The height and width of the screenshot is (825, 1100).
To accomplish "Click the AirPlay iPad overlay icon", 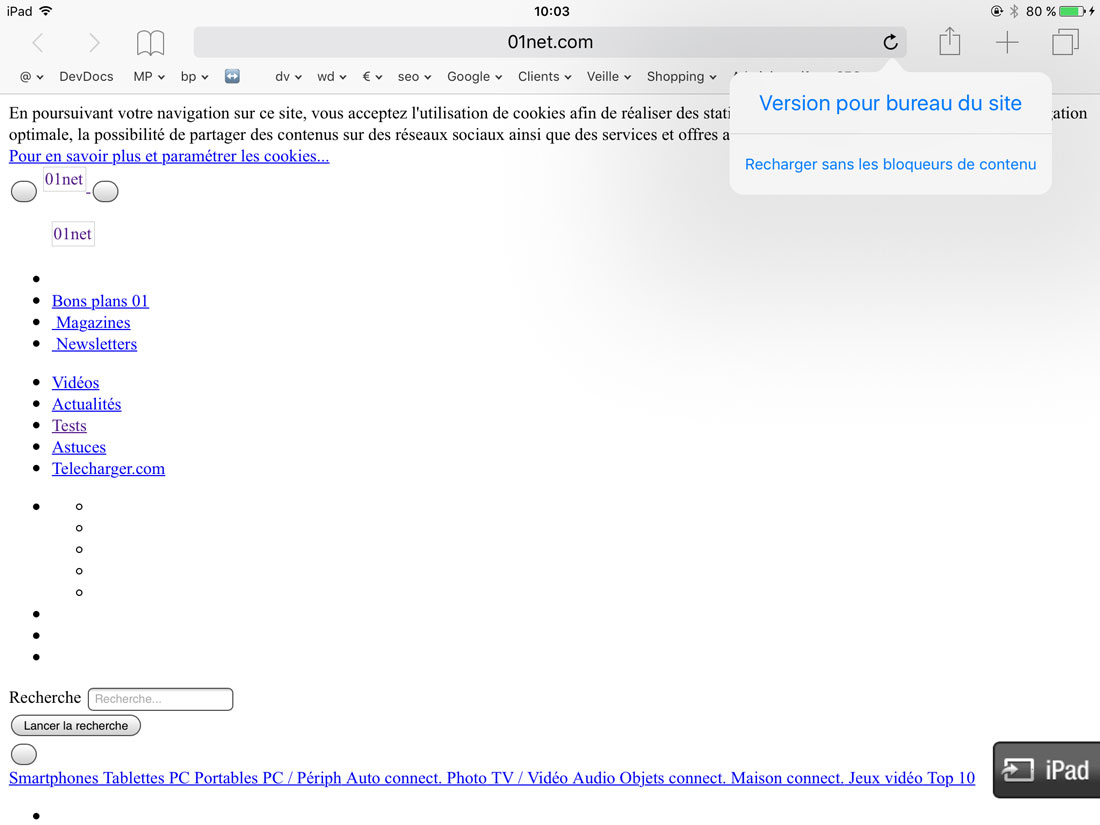I will tap(1046, 769).
